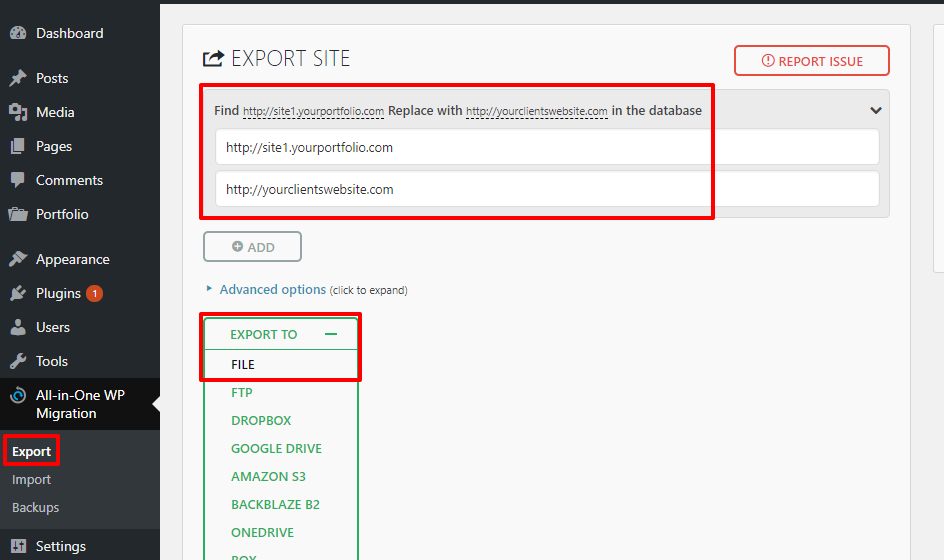The height and width of the screenshot is (560, 944).
Task: Click the Settings sliders icon
Action: [x=18, y=546]
